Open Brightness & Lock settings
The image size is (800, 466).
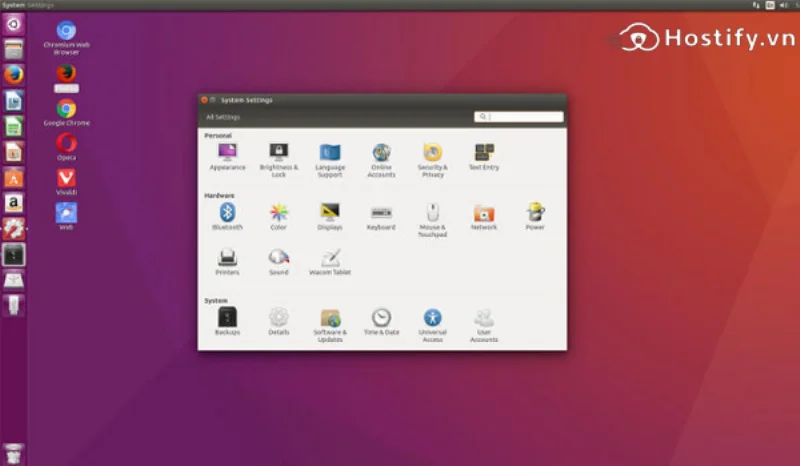click(x=279, y=160)
